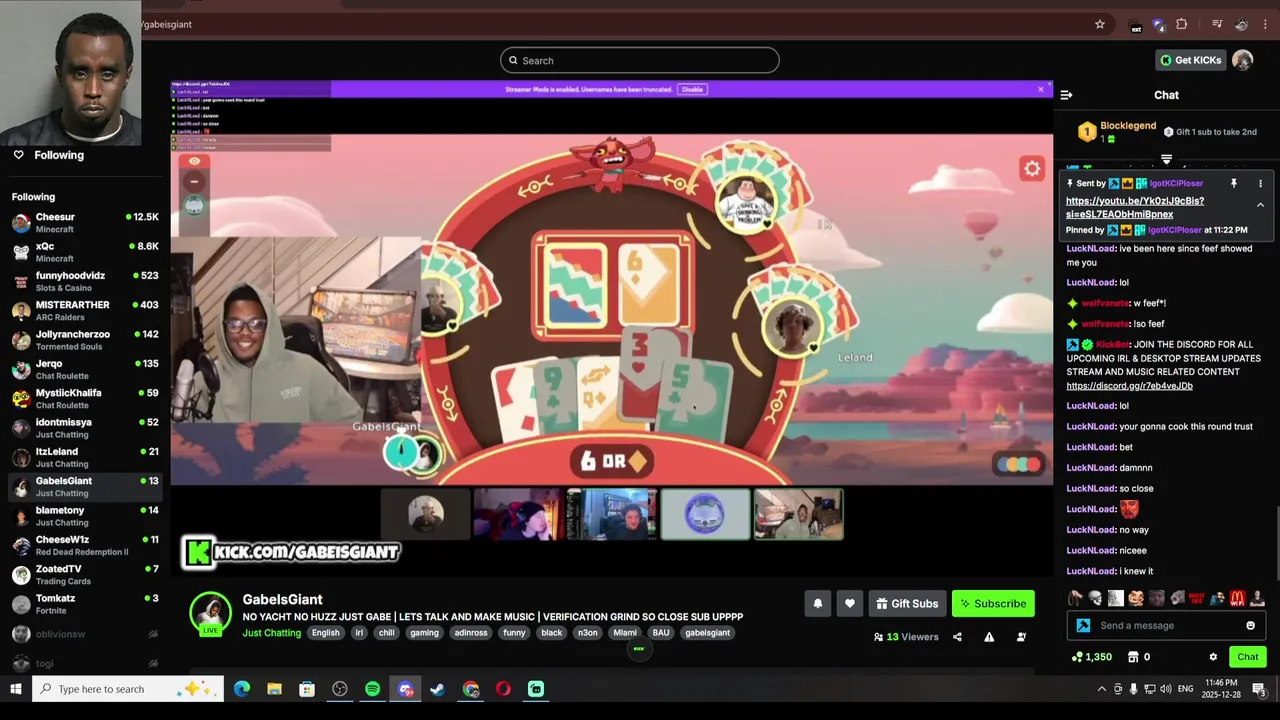Open pinned message three-dot options

tap(1260, 184)
